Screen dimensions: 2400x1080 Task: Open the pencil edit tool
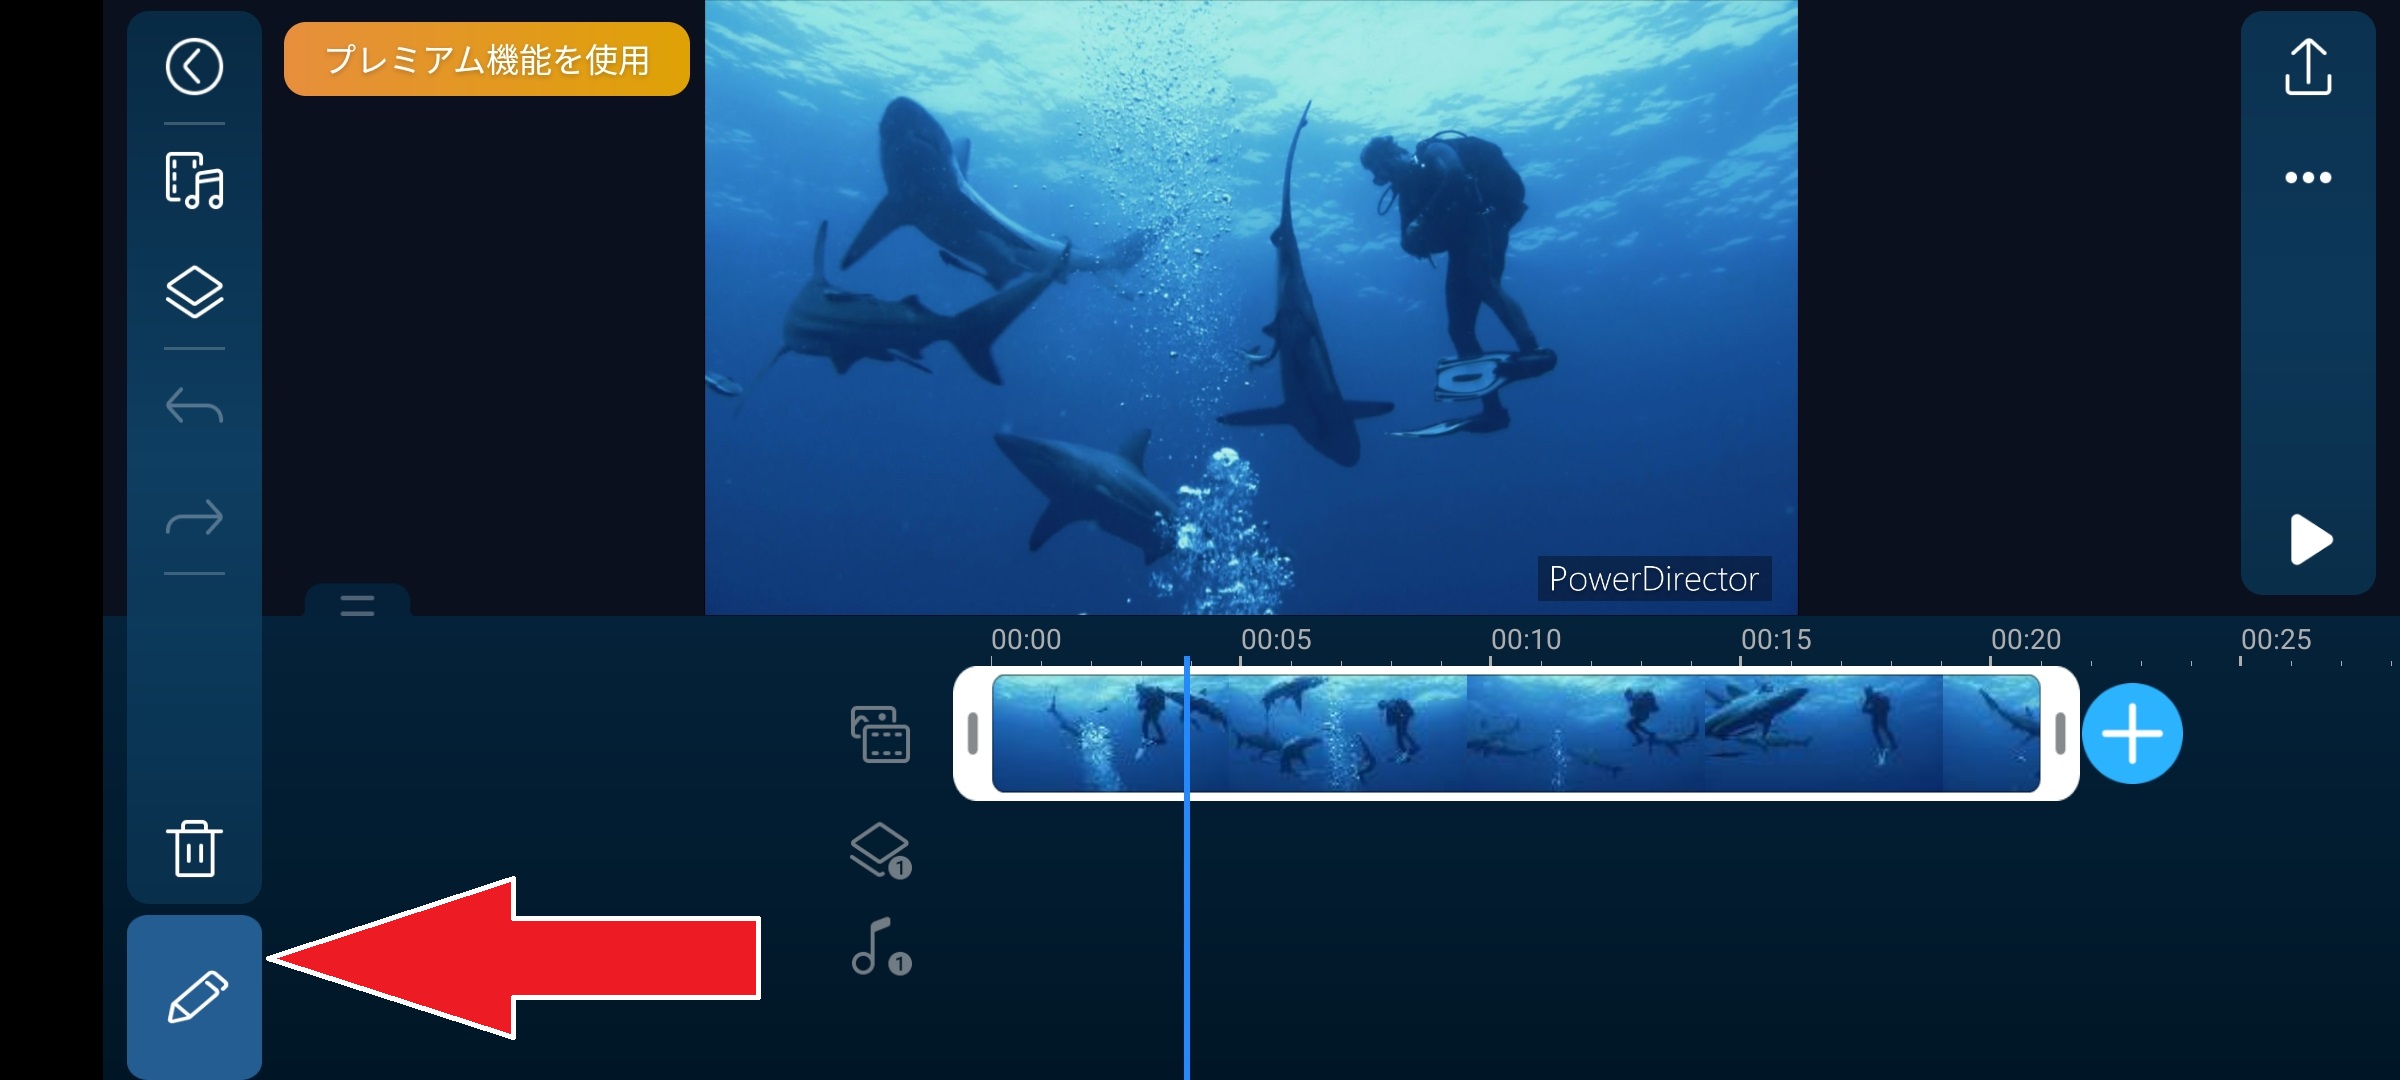tap(196, 997)
